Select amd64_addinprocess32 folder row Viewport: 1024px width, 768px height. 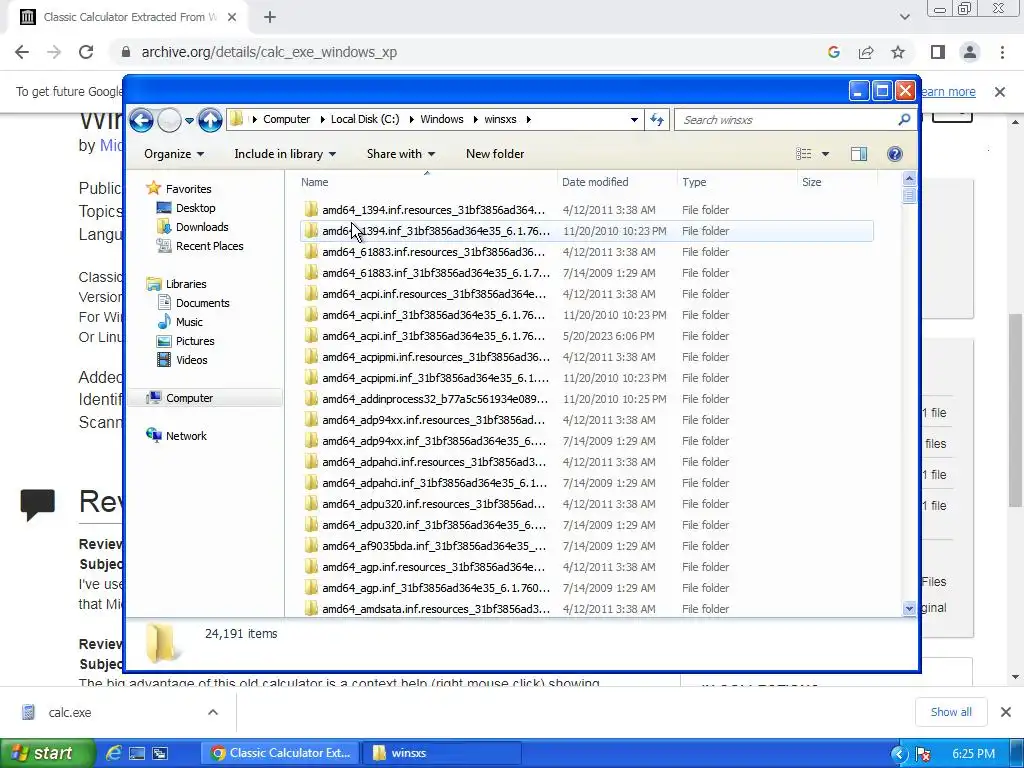[x=586, y=399]
